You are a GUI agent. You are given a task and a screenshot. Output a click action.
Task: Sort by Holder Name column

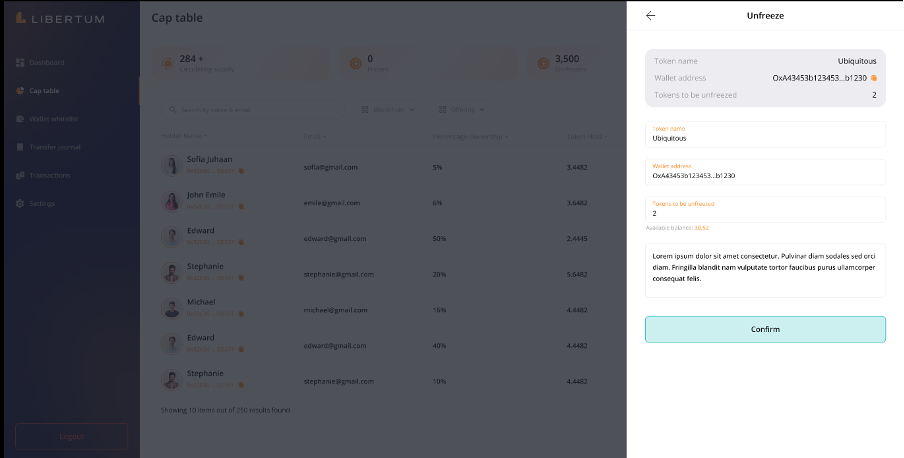[x=184, y=136]
